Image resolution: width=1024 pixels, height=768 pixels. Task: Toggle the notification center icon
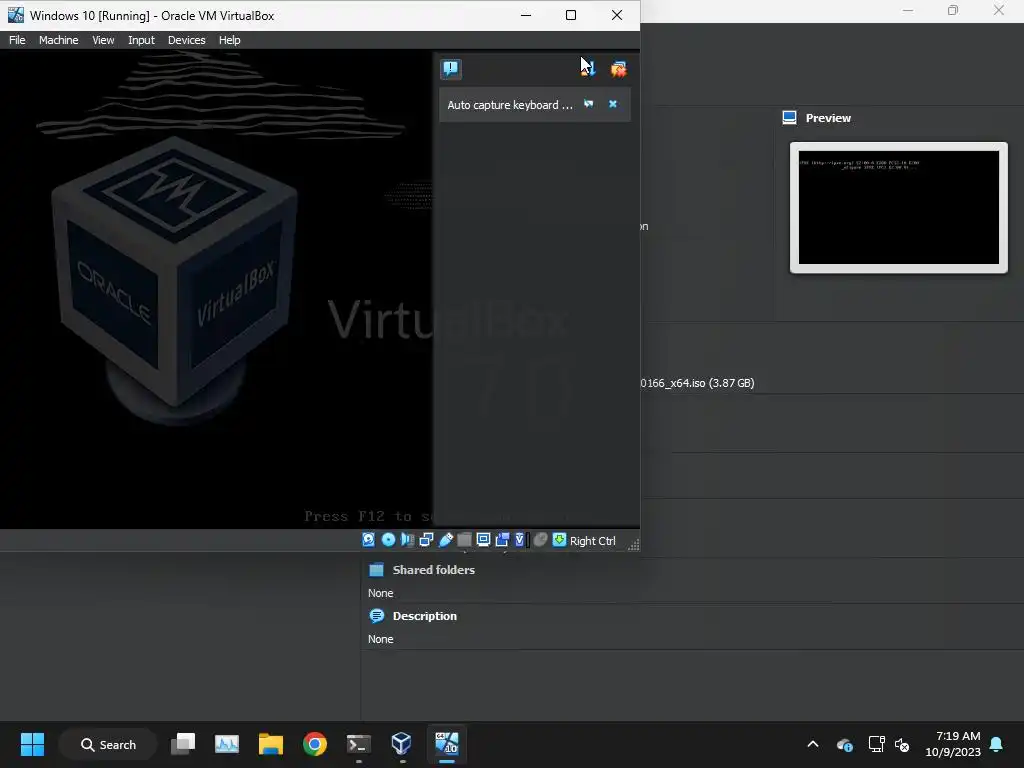tap(451, 69)
